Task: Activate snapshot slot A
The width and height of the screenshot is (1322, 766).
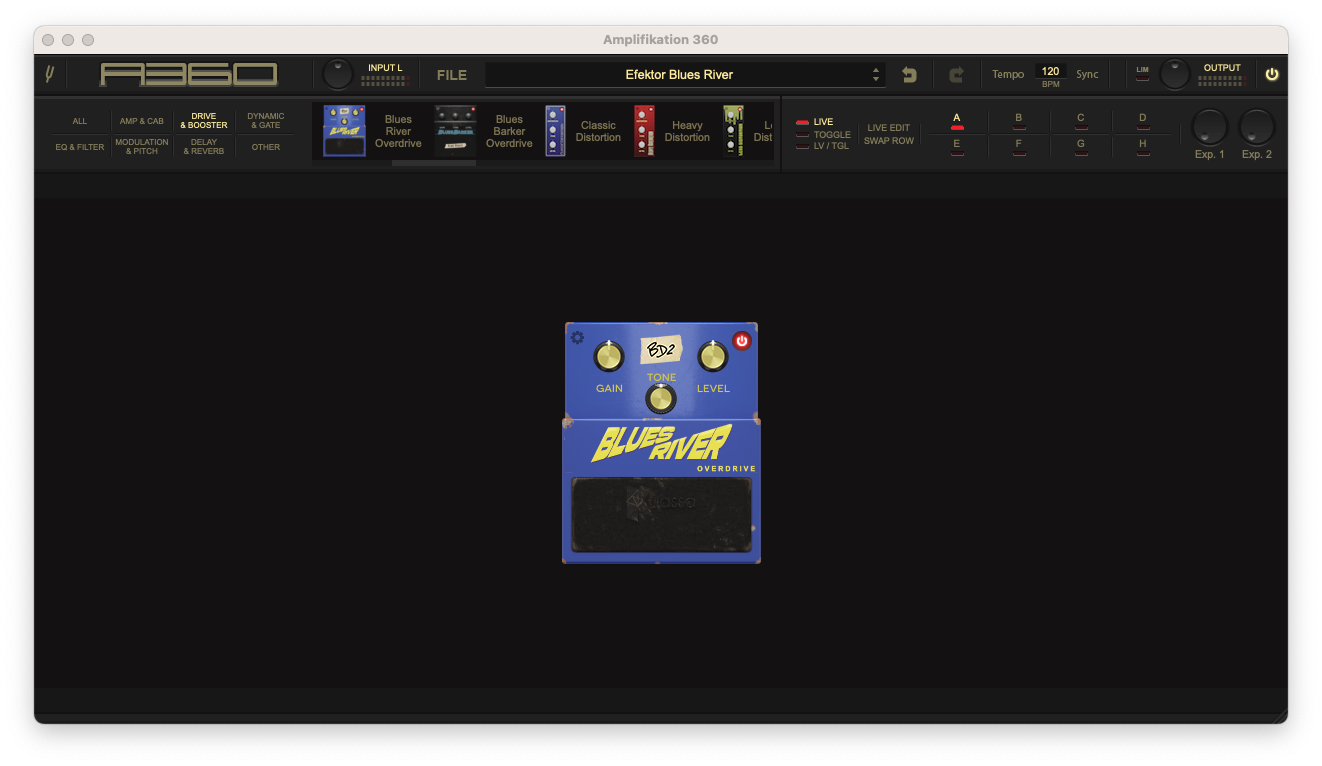Action: 957,120
